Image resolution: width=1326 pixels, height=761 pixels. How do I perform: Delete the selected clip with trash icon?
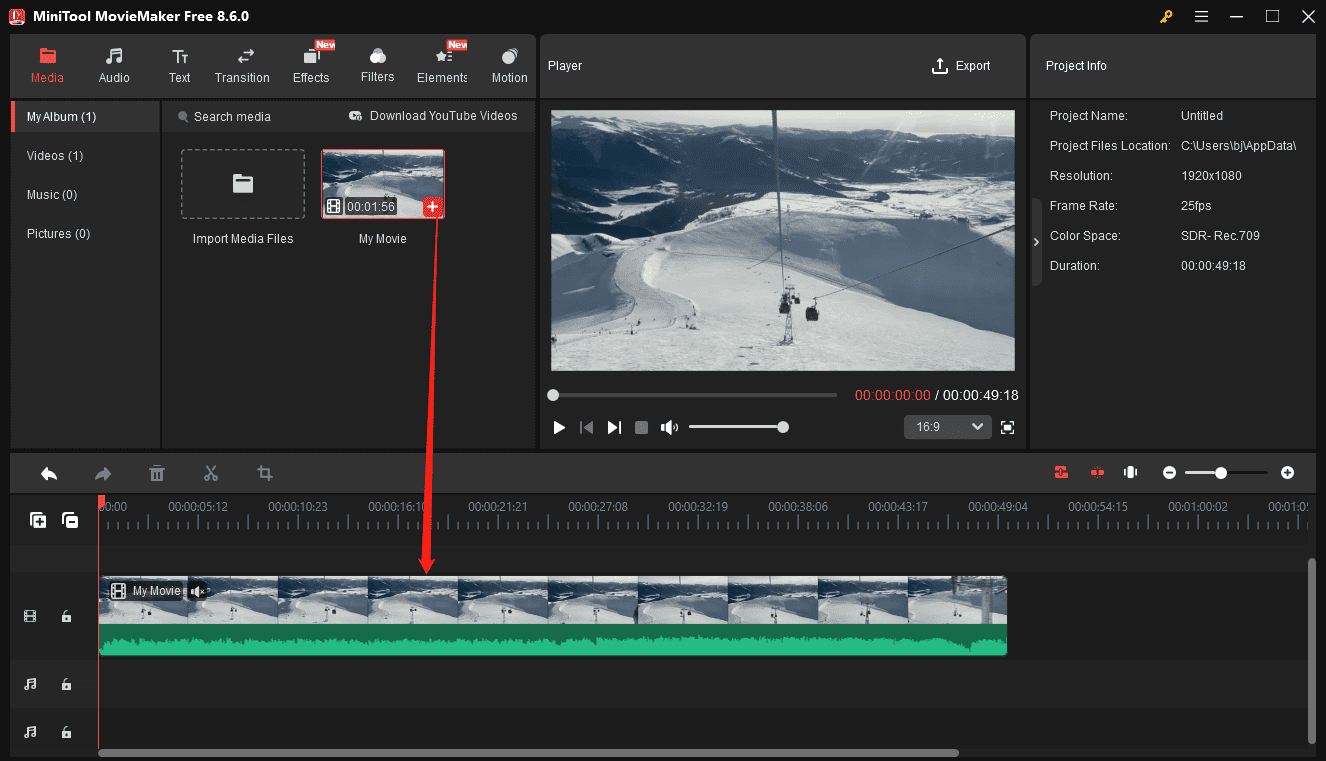pos(157,473)
